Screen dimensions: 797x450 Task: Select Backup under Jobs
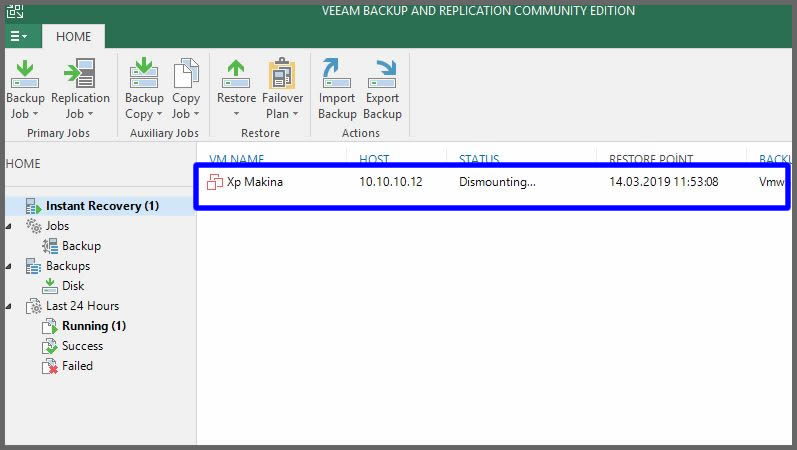pos(81,246)
